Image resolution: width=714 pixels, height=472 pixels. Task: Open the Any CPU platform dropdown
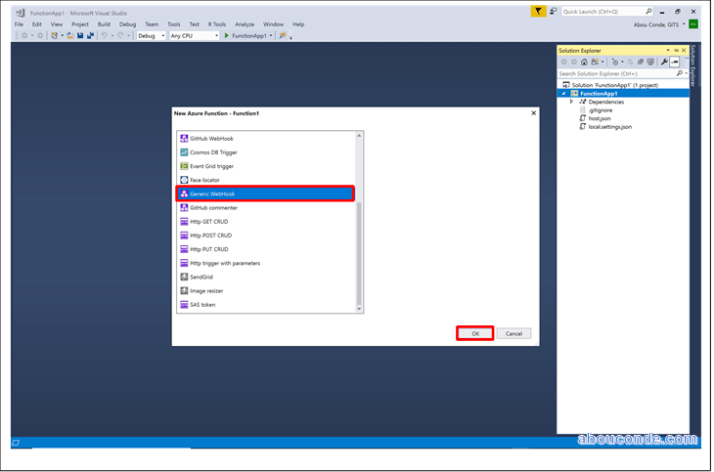pos(193,36)
